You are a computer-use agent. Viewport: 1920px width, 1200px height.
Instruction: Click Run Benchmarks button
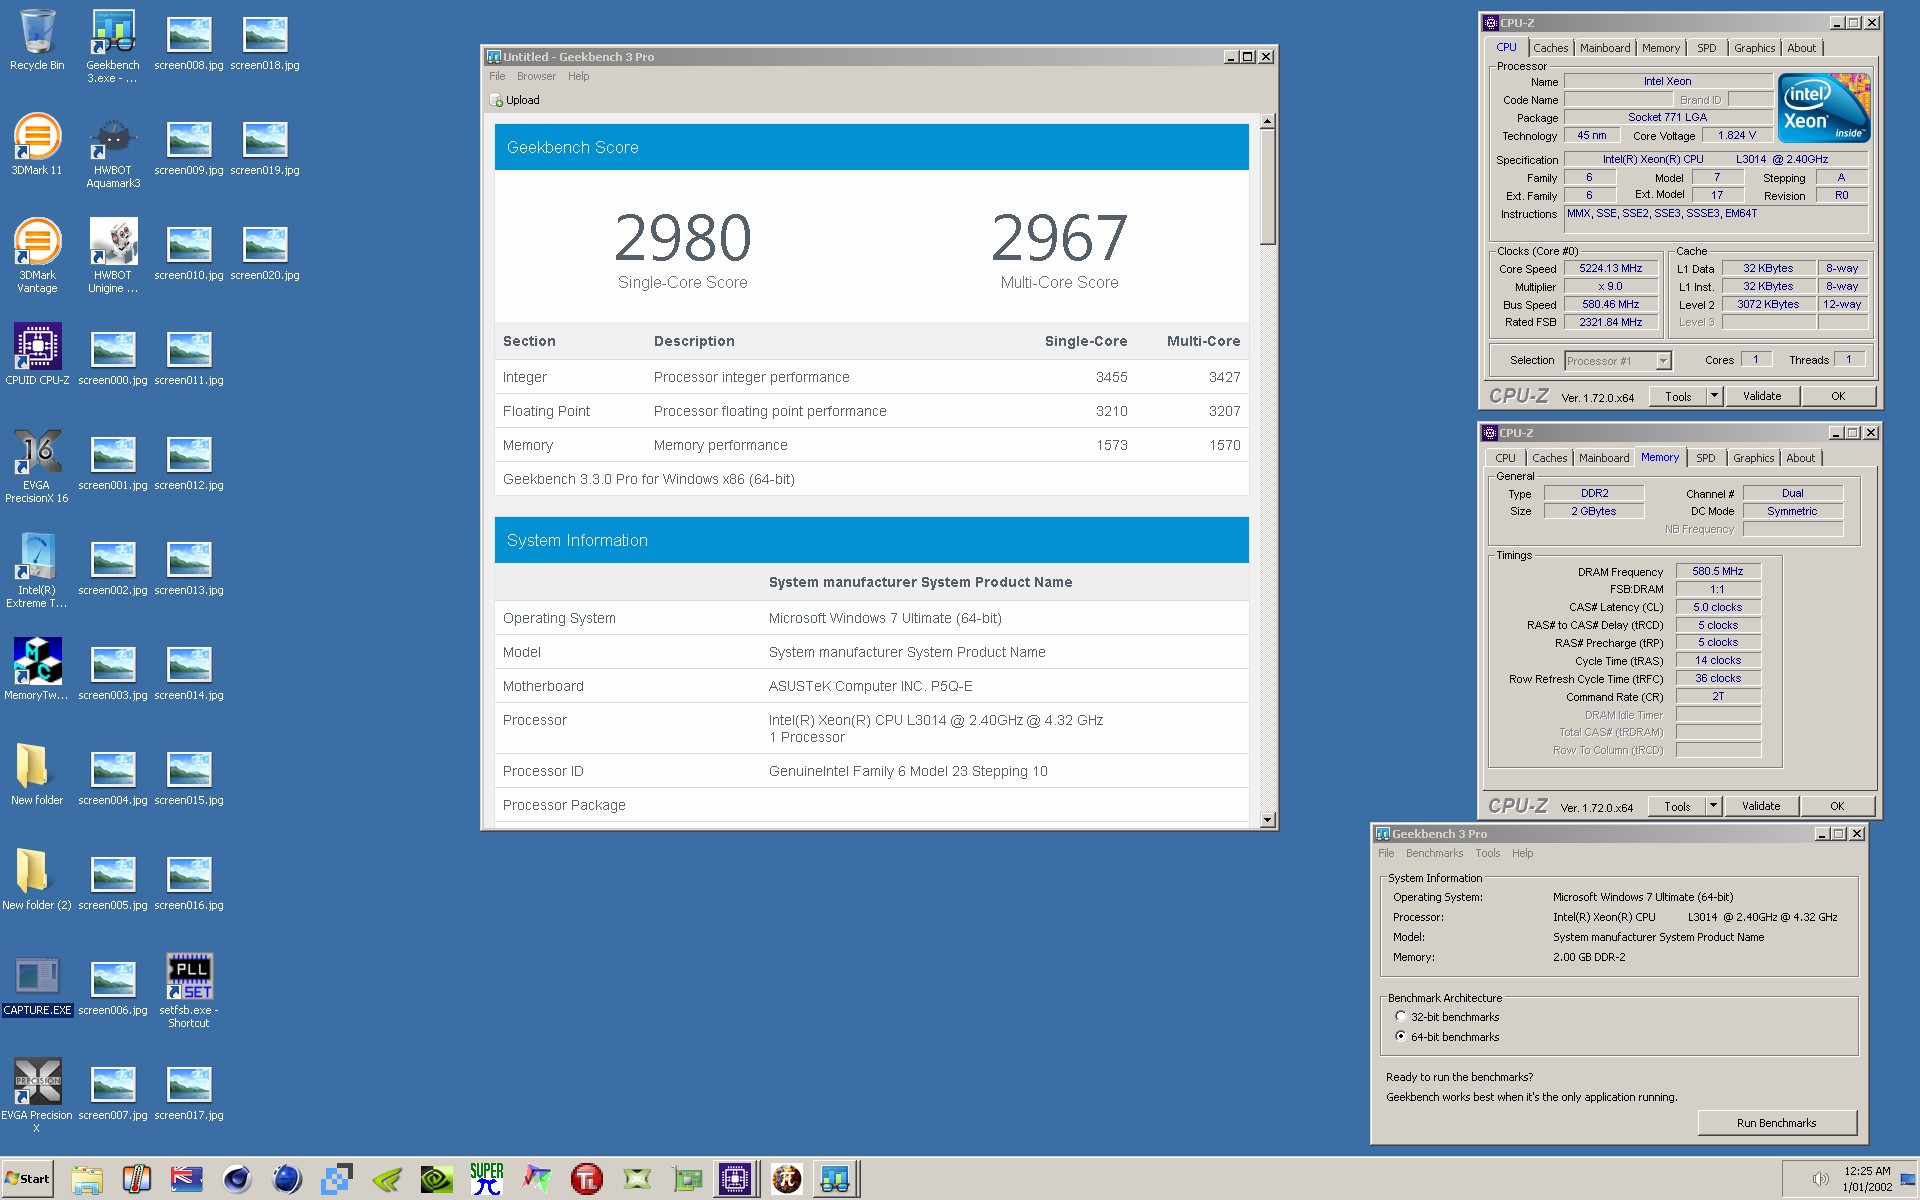click(x=1777, y=1123)
